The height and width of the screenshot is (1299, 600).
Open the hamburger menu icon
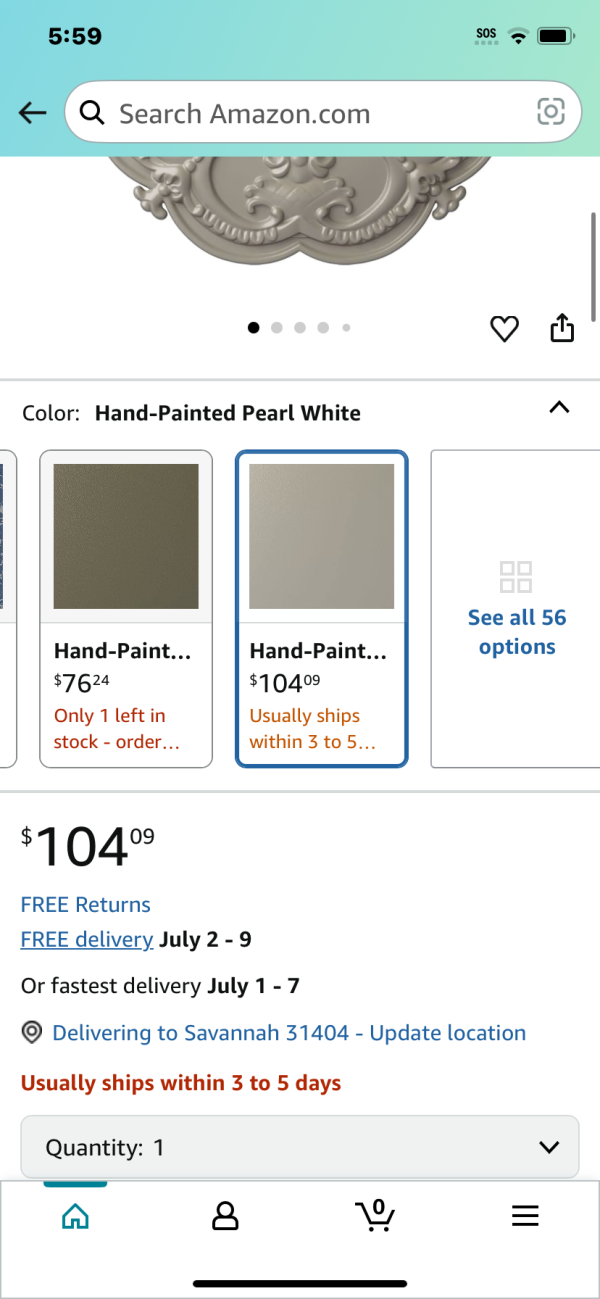coord(525,1215)
